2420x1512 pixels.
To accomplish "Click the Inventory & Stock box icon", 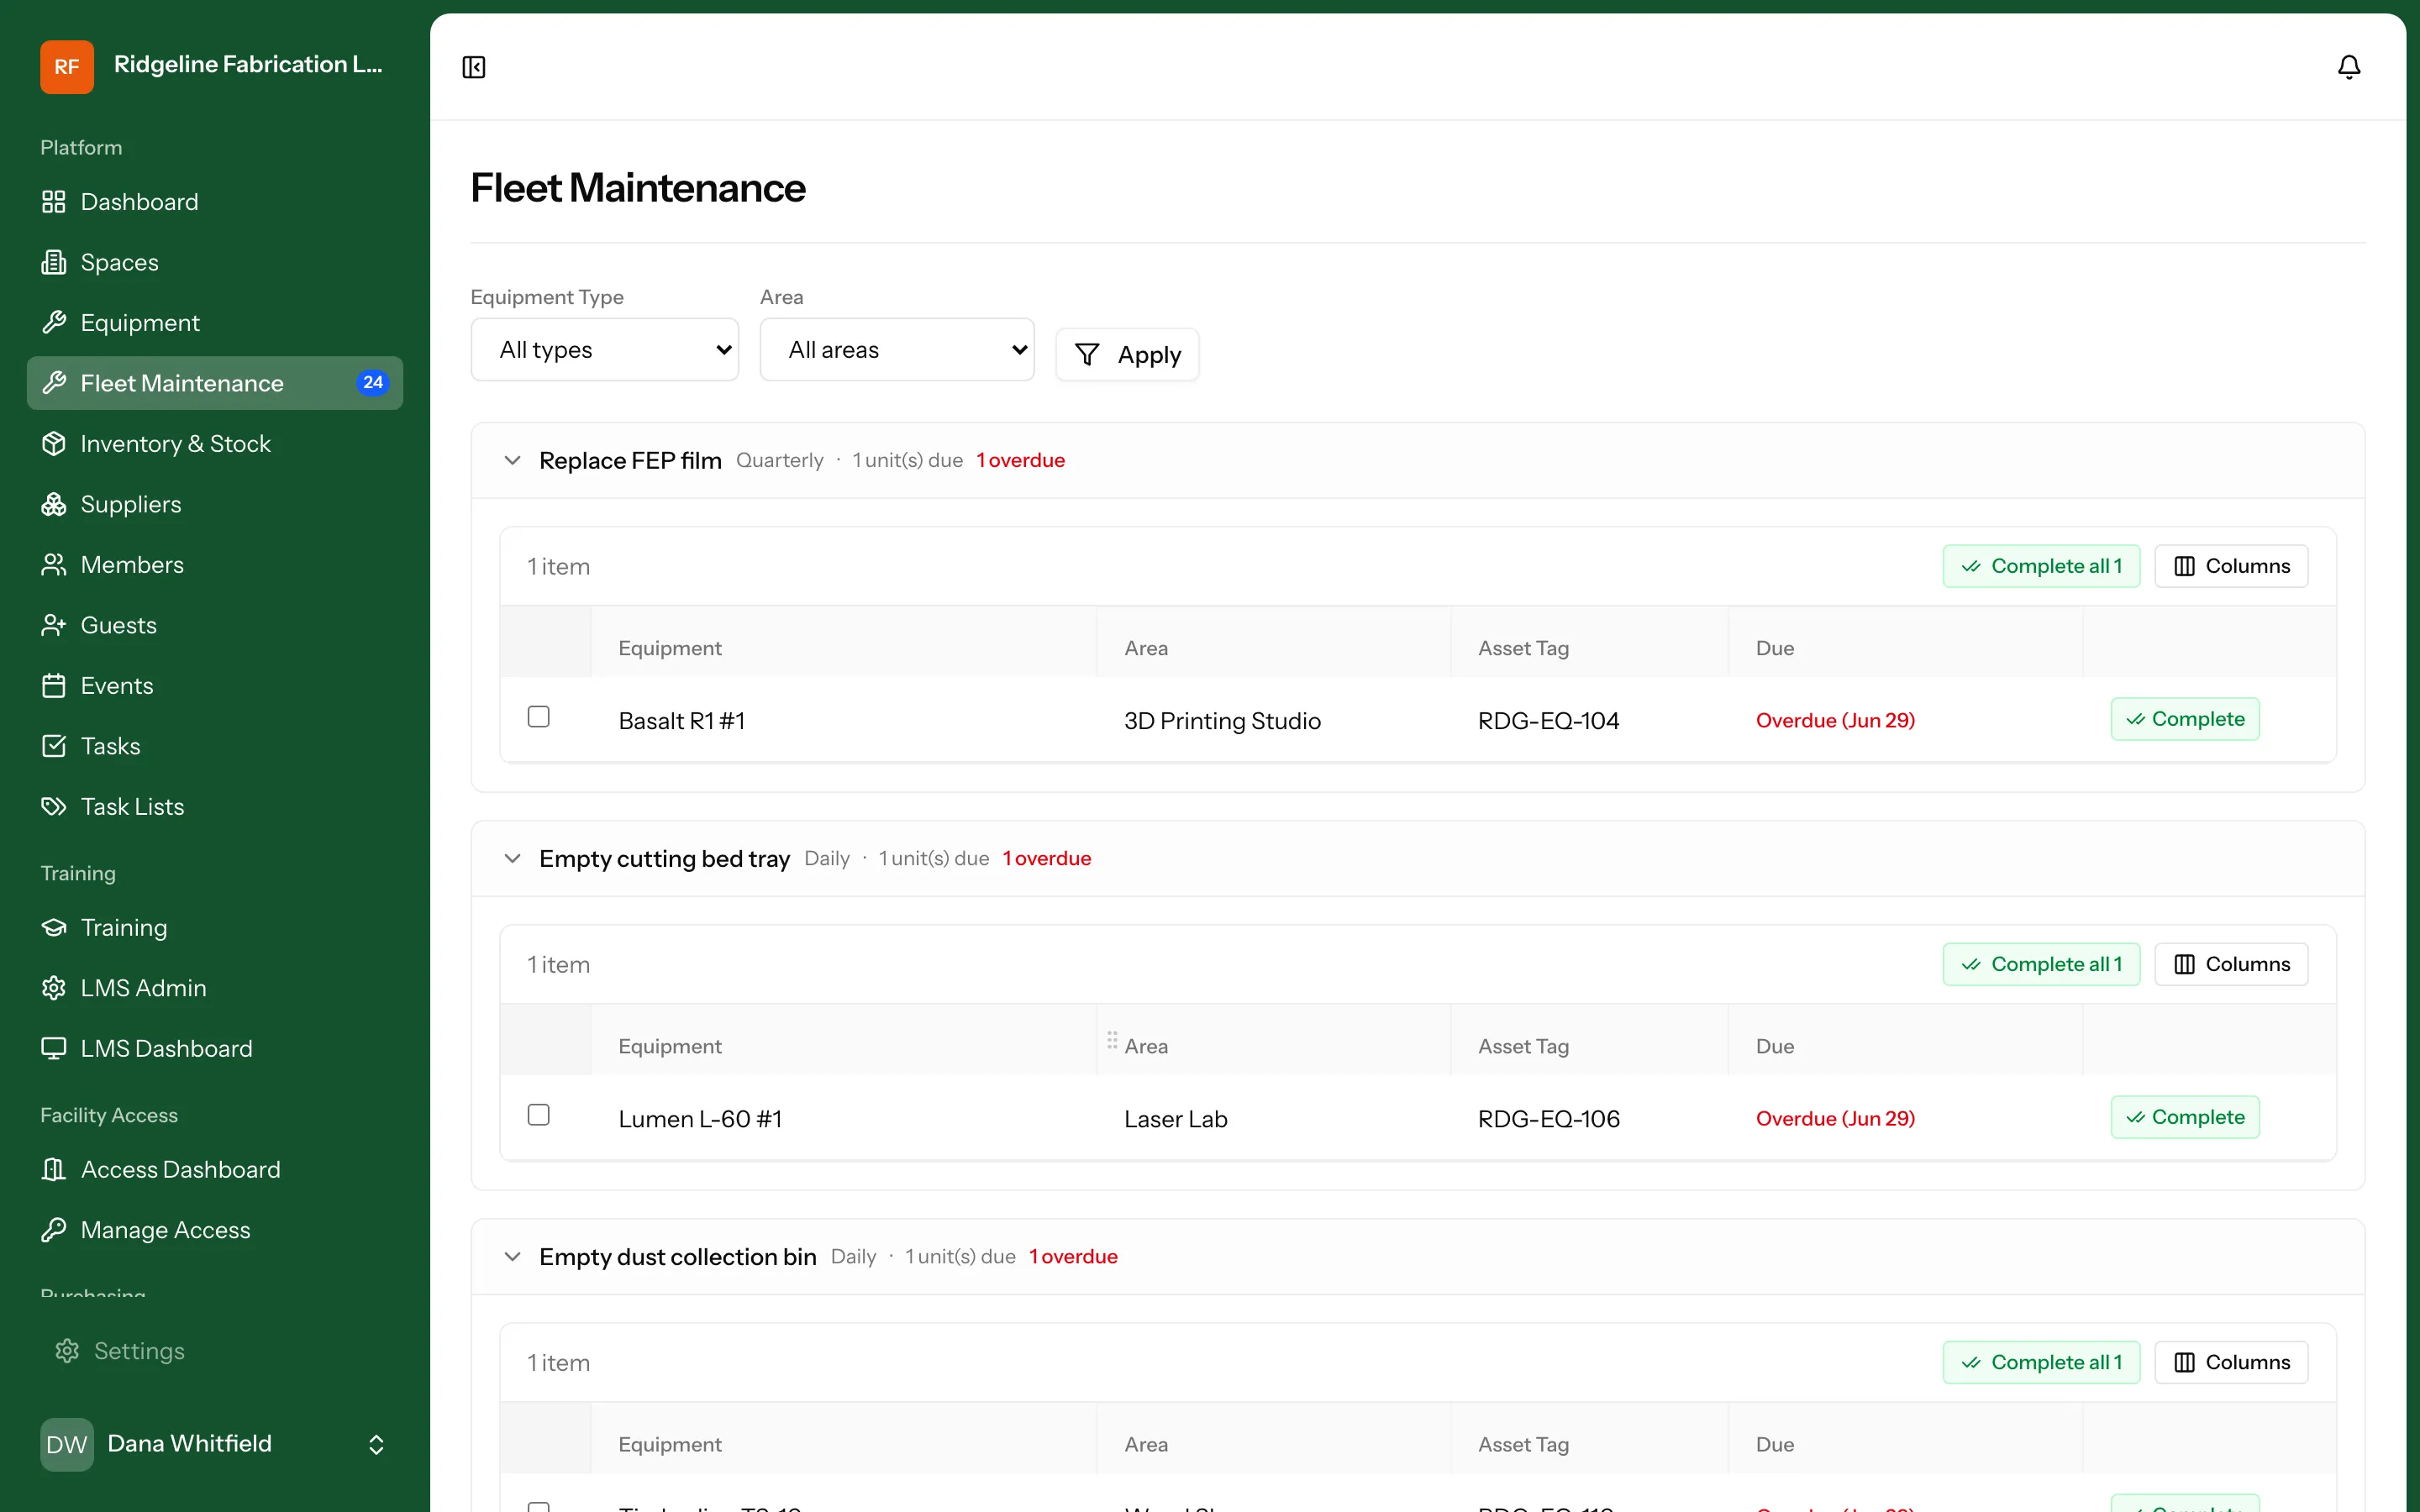I will point(54,444).
